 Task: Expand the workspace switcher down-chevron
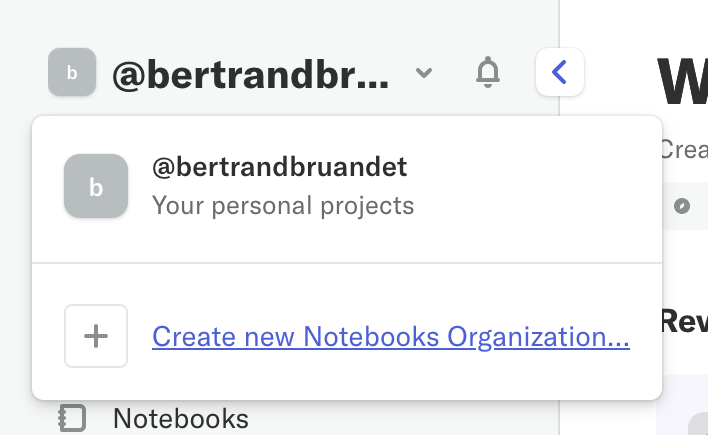pyautogui.click(x=424, y=73)
